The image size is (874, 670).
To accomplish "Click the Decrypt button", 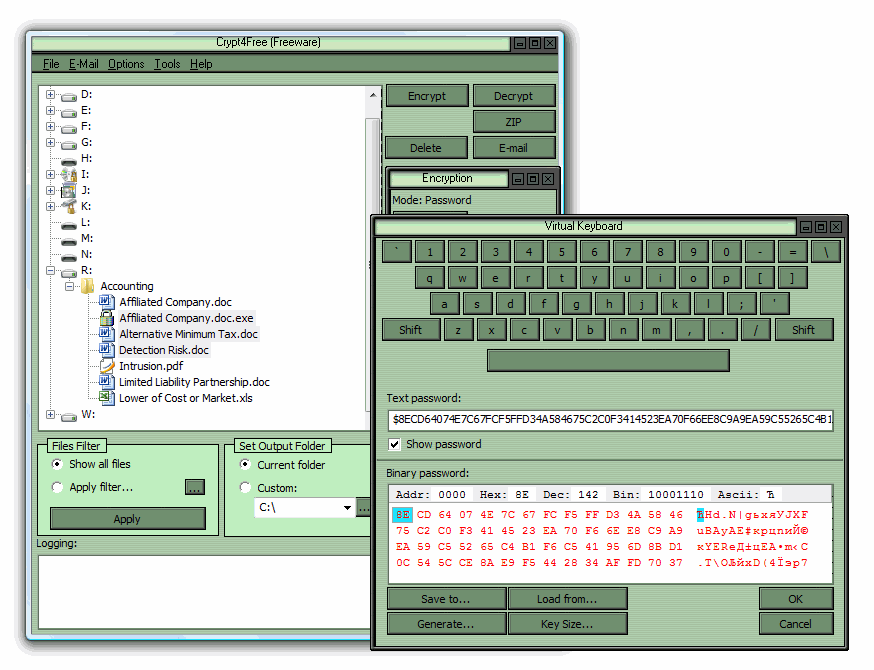I will pyautogui.click(x=514, y=96).
